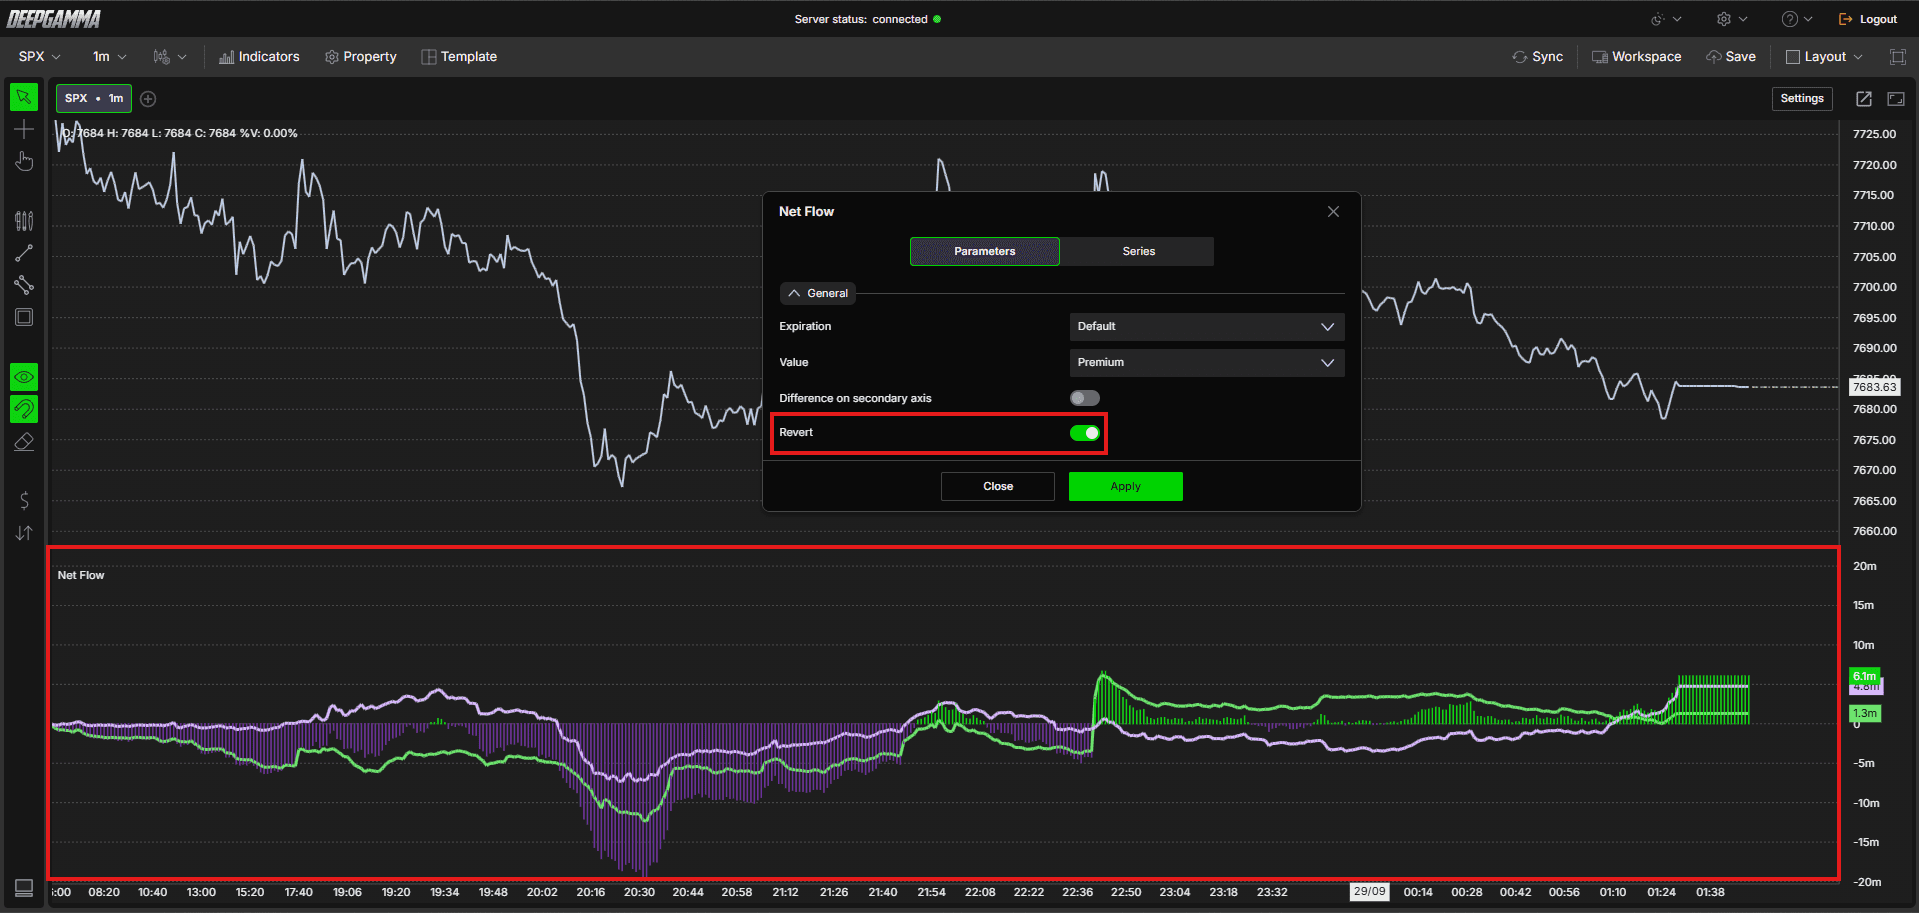Click the dollar sign tool
The image size is (1919, 913).
coord(24,500)
